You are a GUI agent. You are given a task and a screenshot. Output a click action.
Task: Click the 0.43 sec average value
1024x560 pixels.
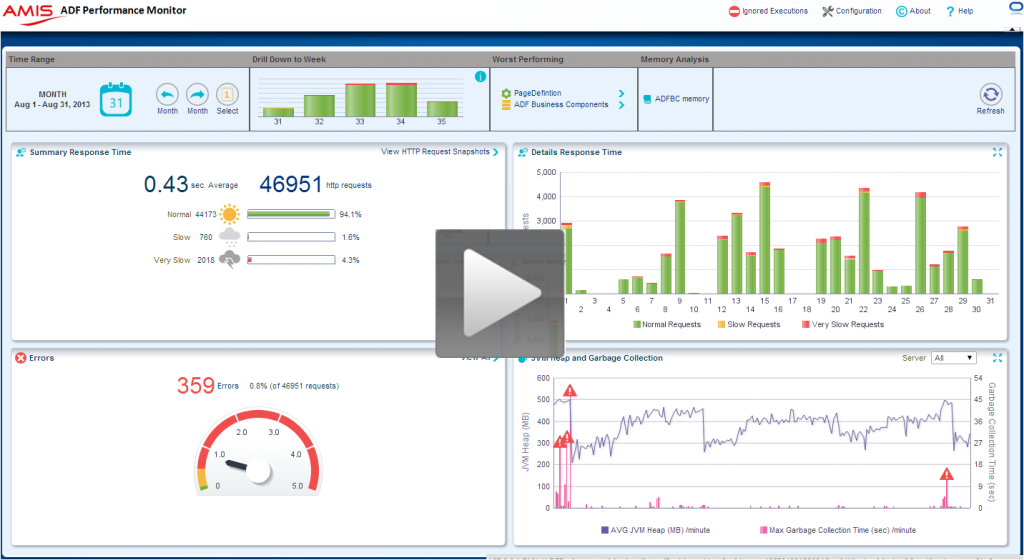click(166, 184)
